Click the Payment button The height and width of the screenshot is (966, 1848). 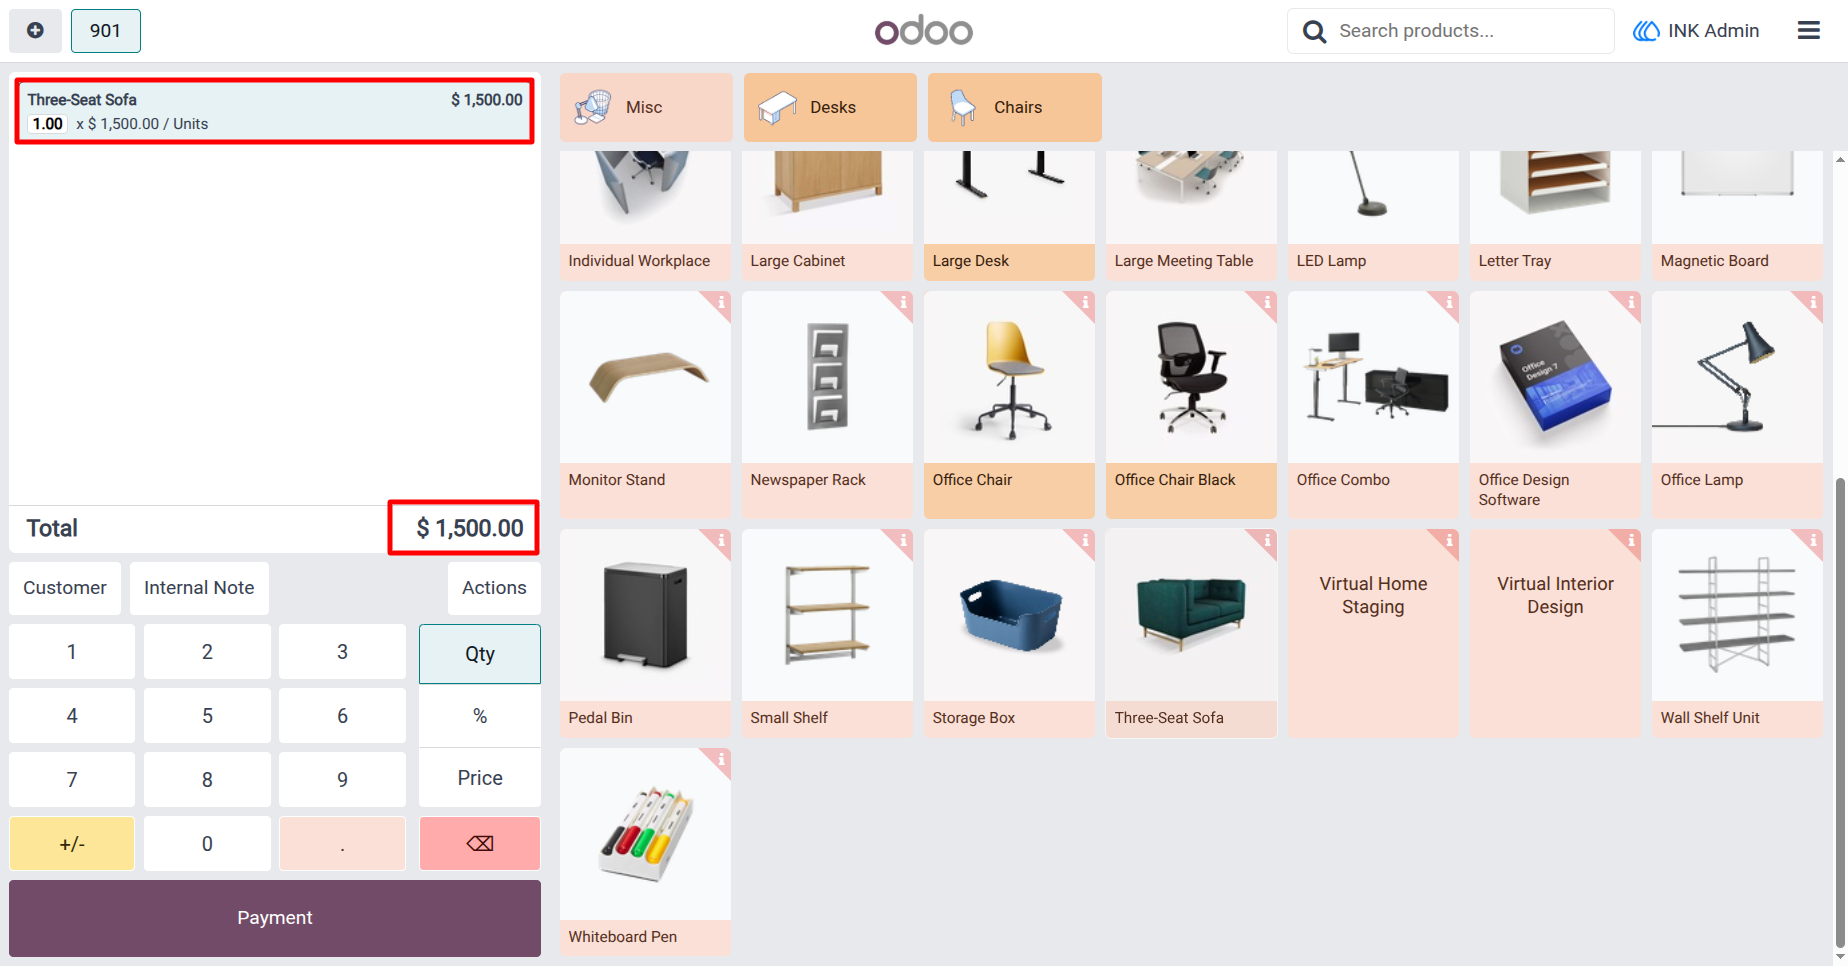pos(275,918)
